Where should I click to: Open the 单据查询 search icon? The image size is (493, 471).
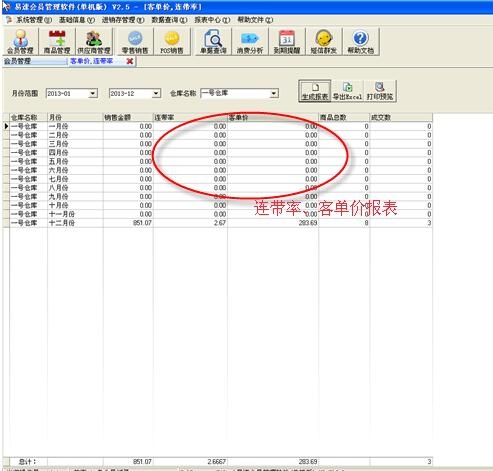(x=213, y=41)
